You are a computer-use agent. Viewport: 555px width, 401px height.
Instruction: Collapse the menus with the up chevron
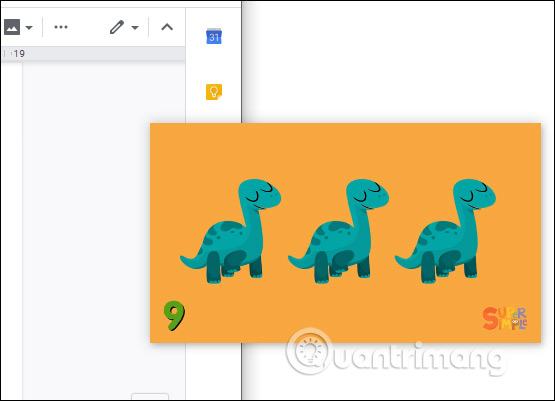167,27
